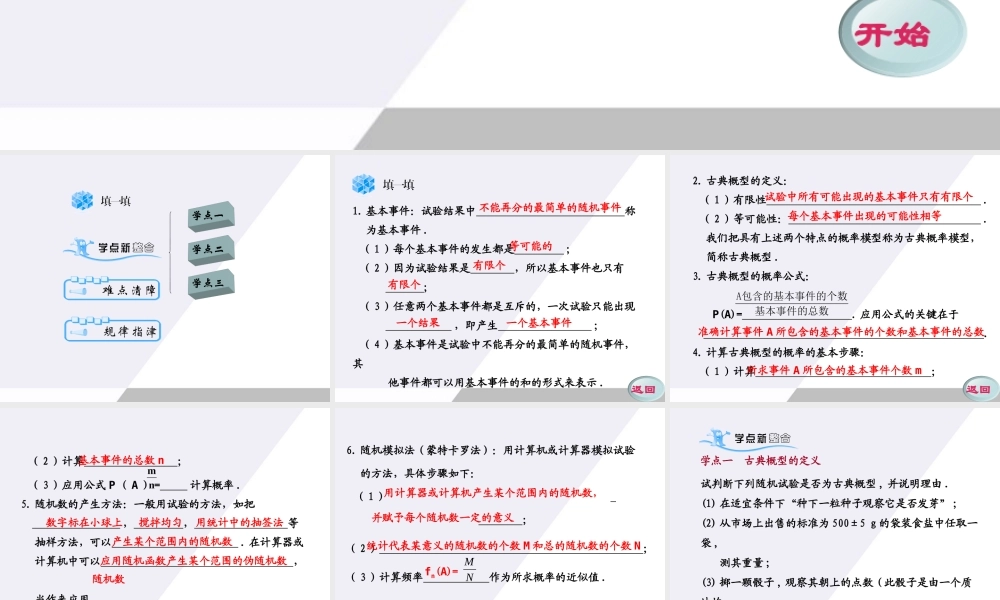Image resolution: width=1000 pixels, height=600 pixels.
Task: Click the heading 3. 古典概型的概率公式
Action: [751, 276]
